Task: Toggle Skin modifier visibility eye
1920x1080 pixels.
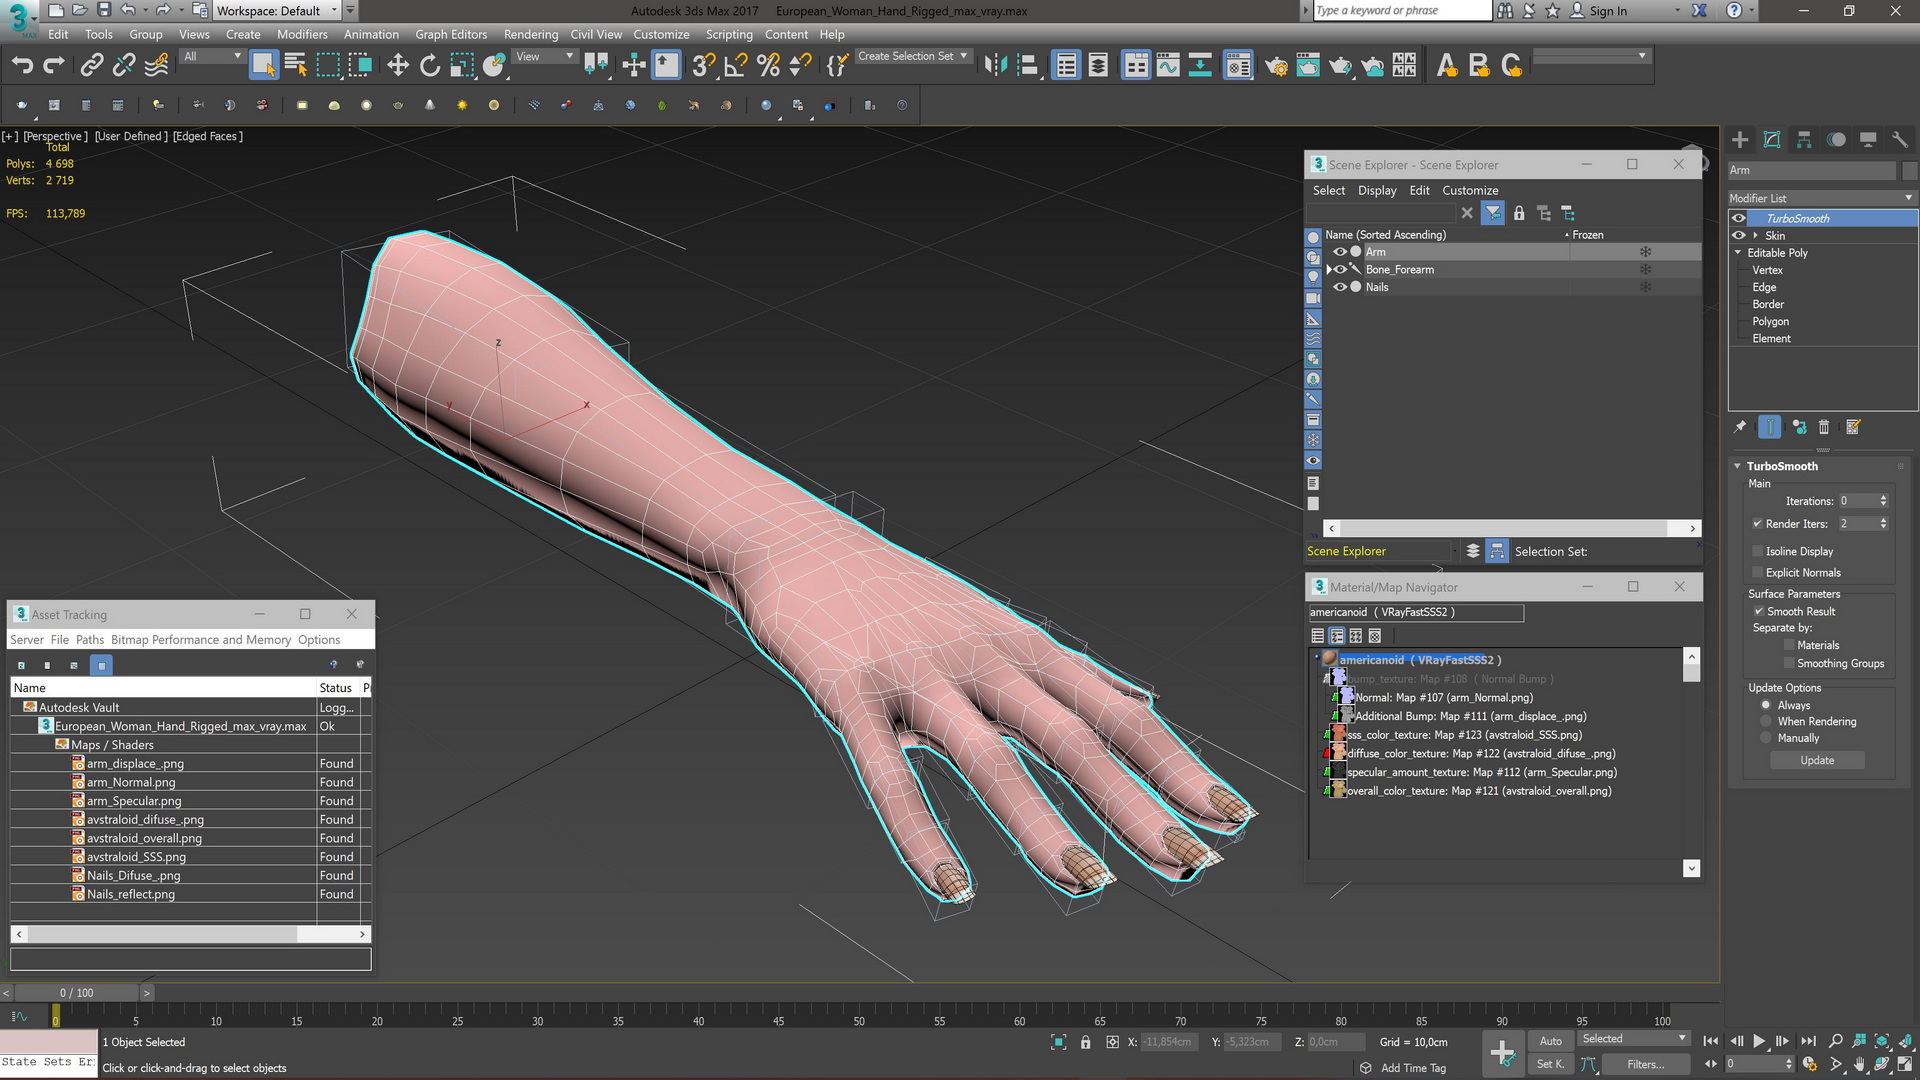Action: pyautogui.click(x=1739, y=235)
